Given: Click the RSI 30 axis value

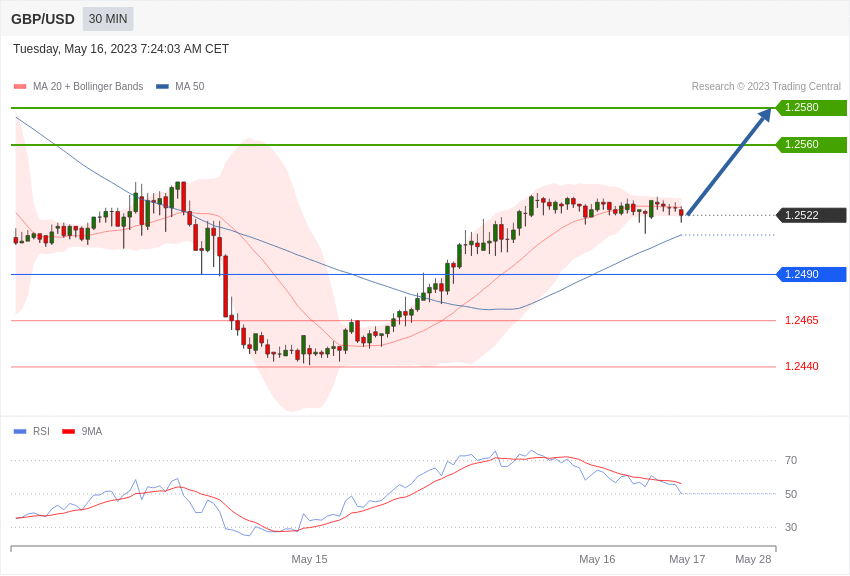Looking at the screenshot, I should pos(791,527).
